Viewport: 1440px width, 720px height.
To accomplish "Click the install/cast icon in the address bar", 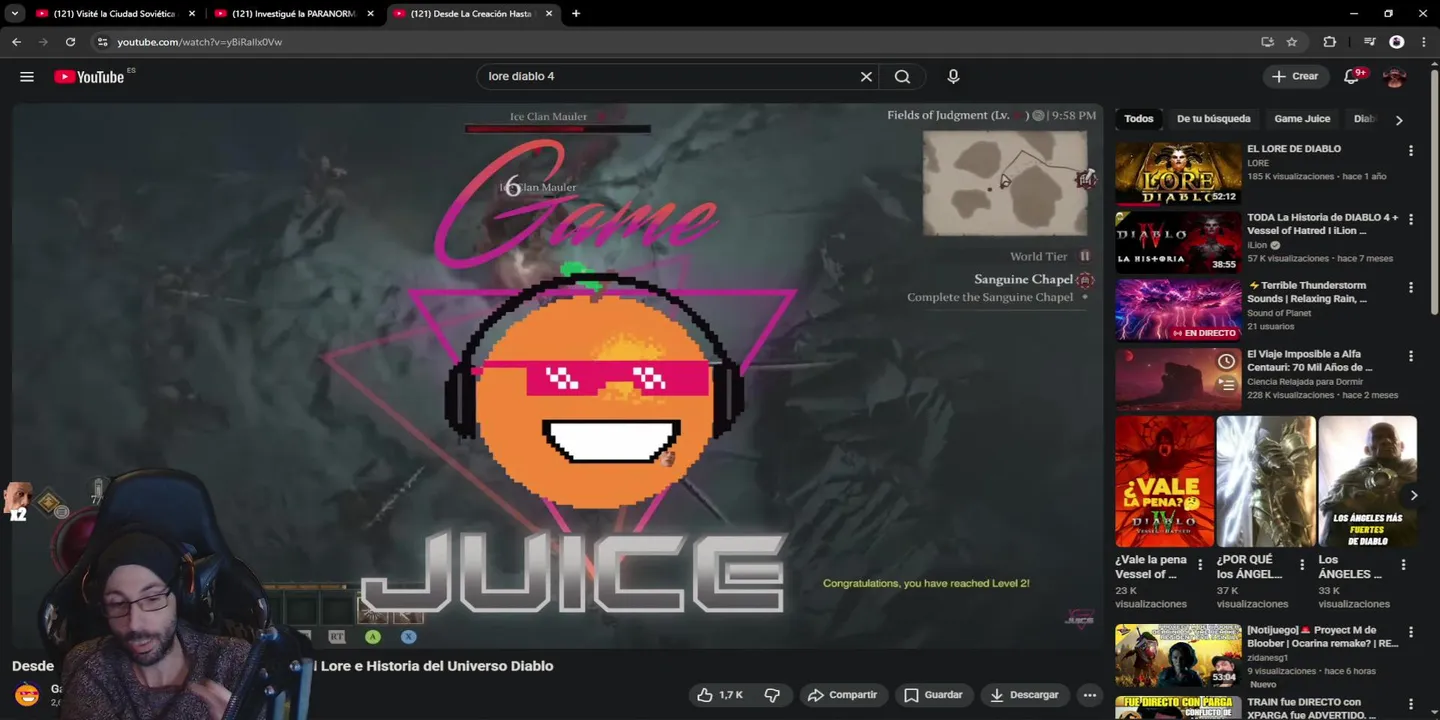I will [1267, 42].
